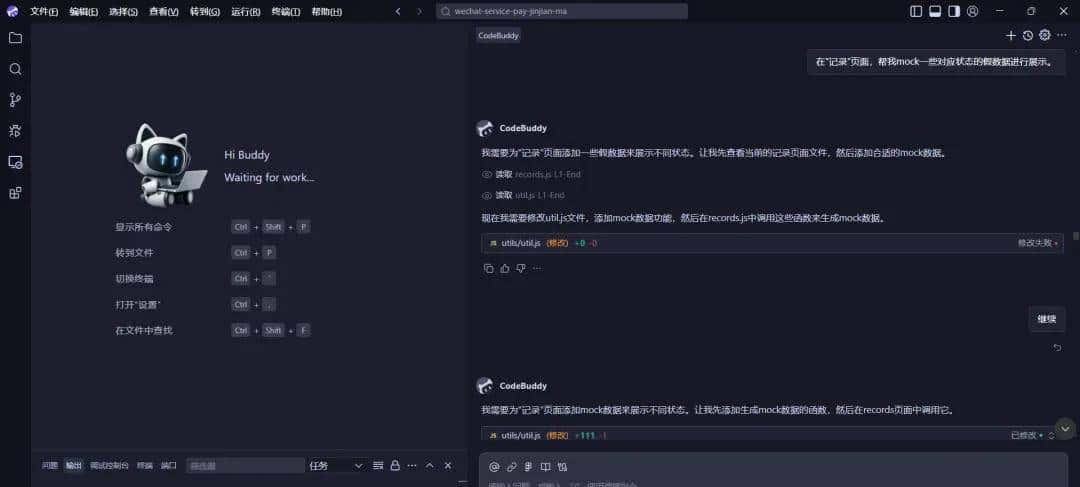Click the undo arrow under the 继续 message

[x=1057, y=347]
